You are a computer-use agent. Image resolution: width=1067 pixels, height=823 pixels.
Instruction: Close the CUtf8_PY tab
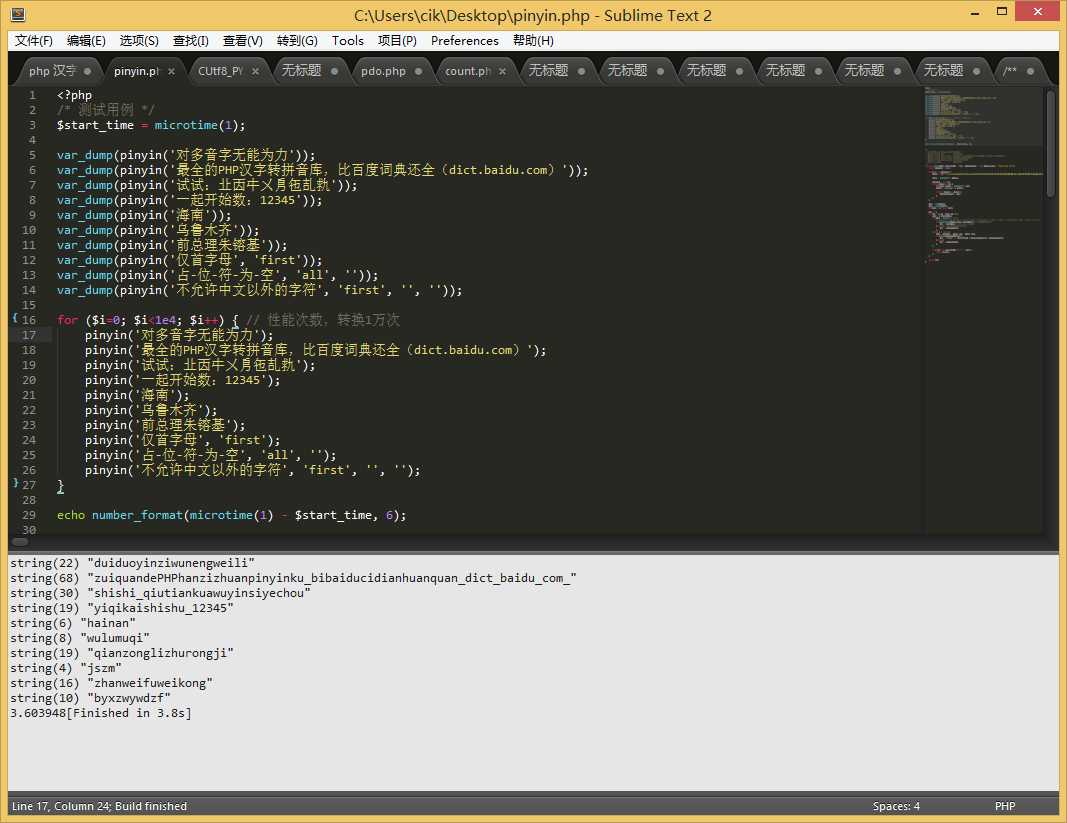click(255, 71)
